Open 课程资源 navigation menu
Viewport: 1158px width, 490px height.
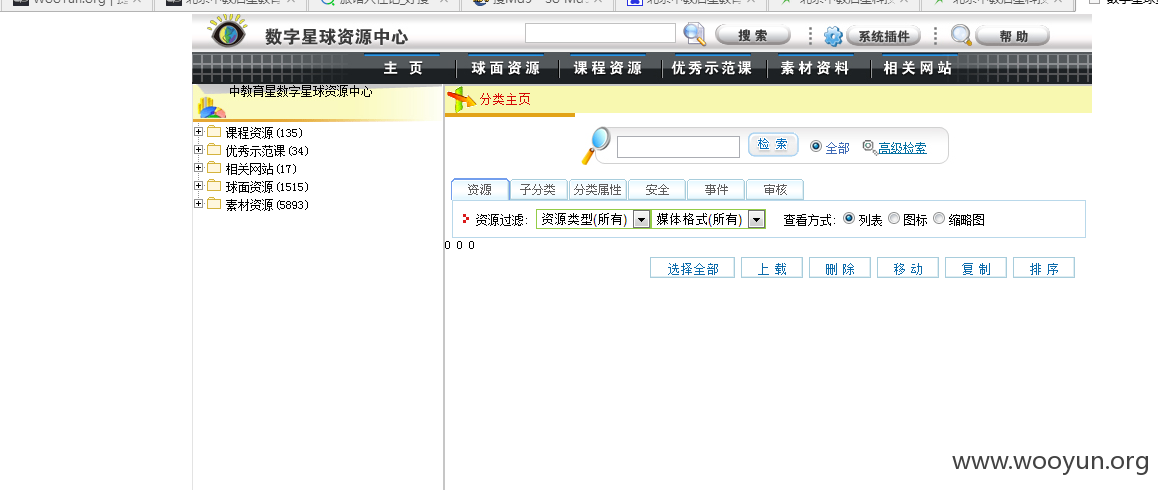(608, 69)
